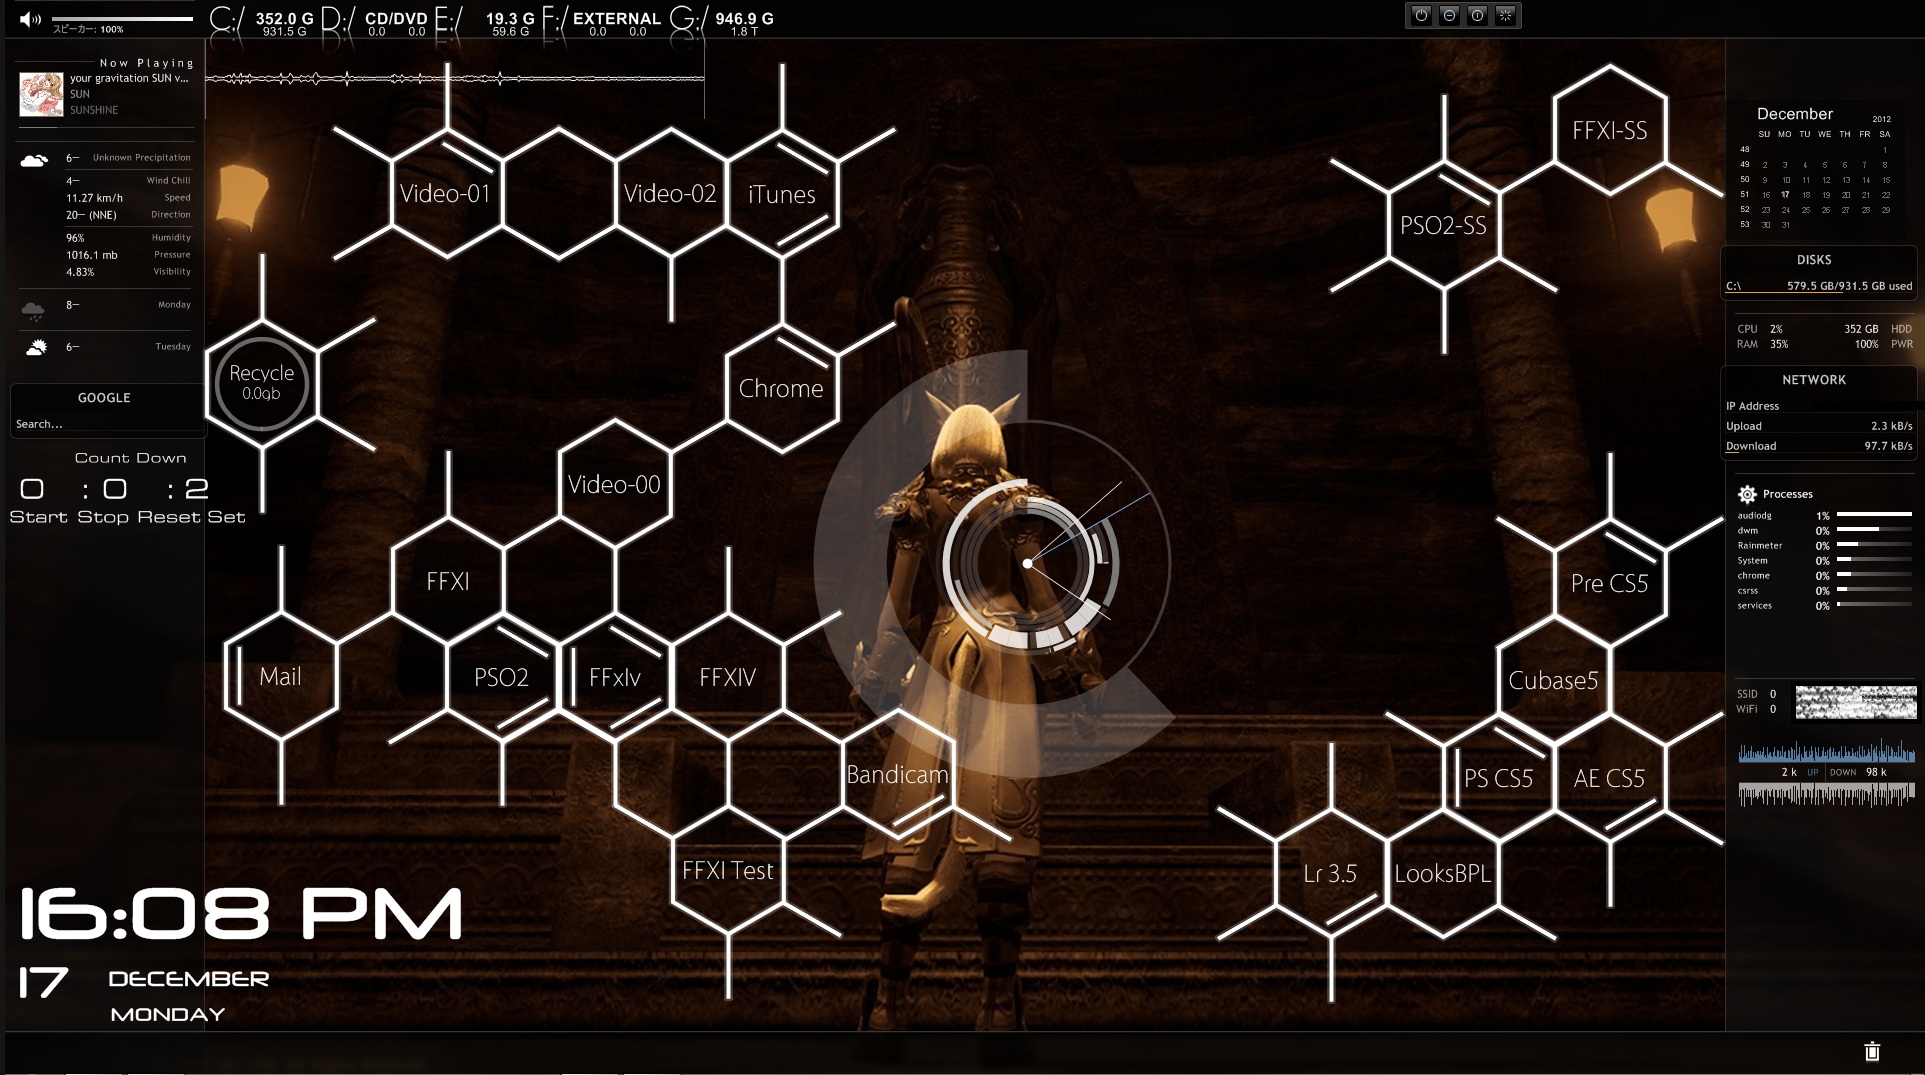
Task: Click the Download row in NETWORK panel
Action: (1819, 446)
